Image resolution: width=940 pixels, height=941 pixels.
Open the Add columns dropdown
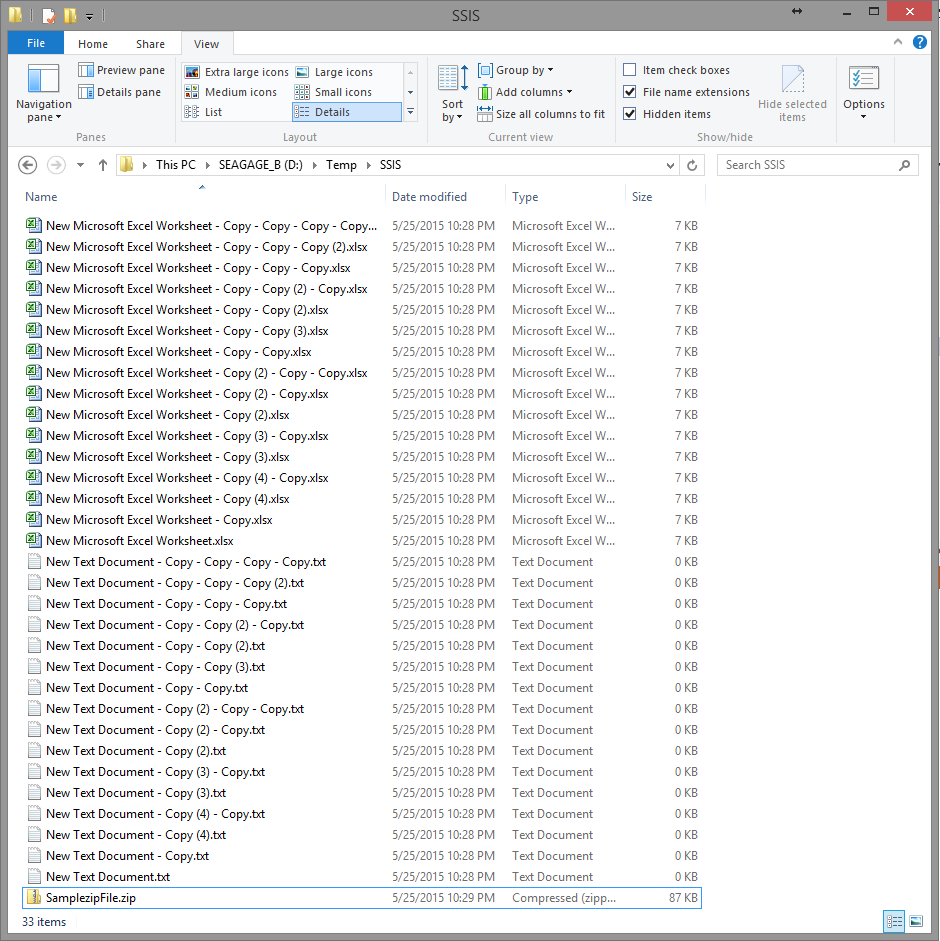click(530, 92)
